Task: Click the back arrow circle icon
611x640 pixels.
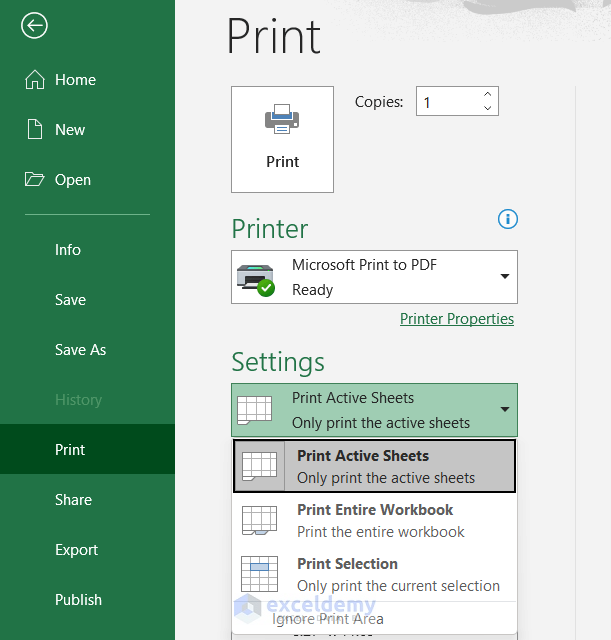Action: (x=34, y=26)
